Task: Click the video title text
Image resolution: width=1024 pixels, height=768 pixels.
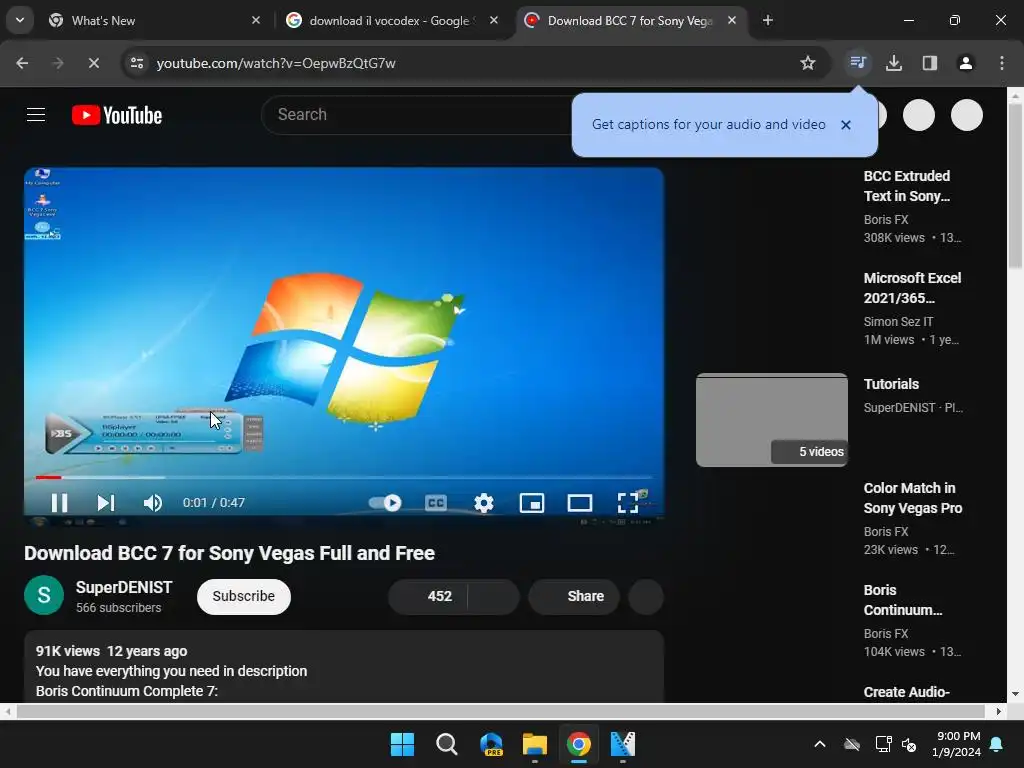Action: coord(229,553)
